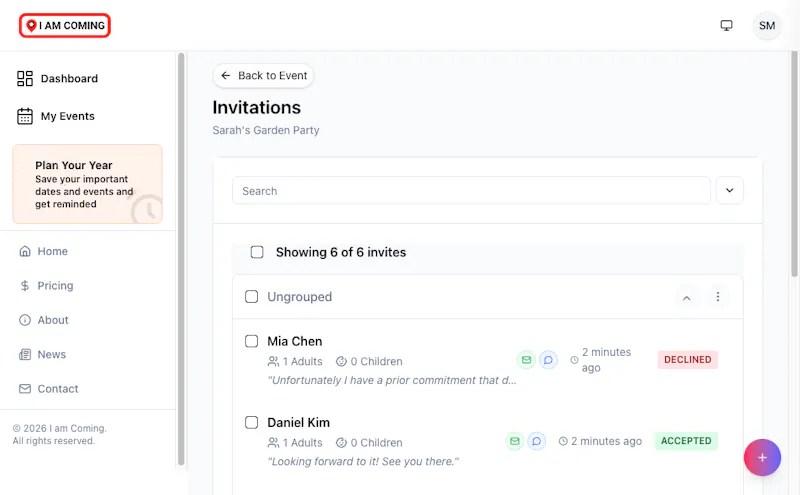Click Daniel Kim's blue chat icon
The image size is (800, 495).
pyautogui.click(x=536, y=441)
